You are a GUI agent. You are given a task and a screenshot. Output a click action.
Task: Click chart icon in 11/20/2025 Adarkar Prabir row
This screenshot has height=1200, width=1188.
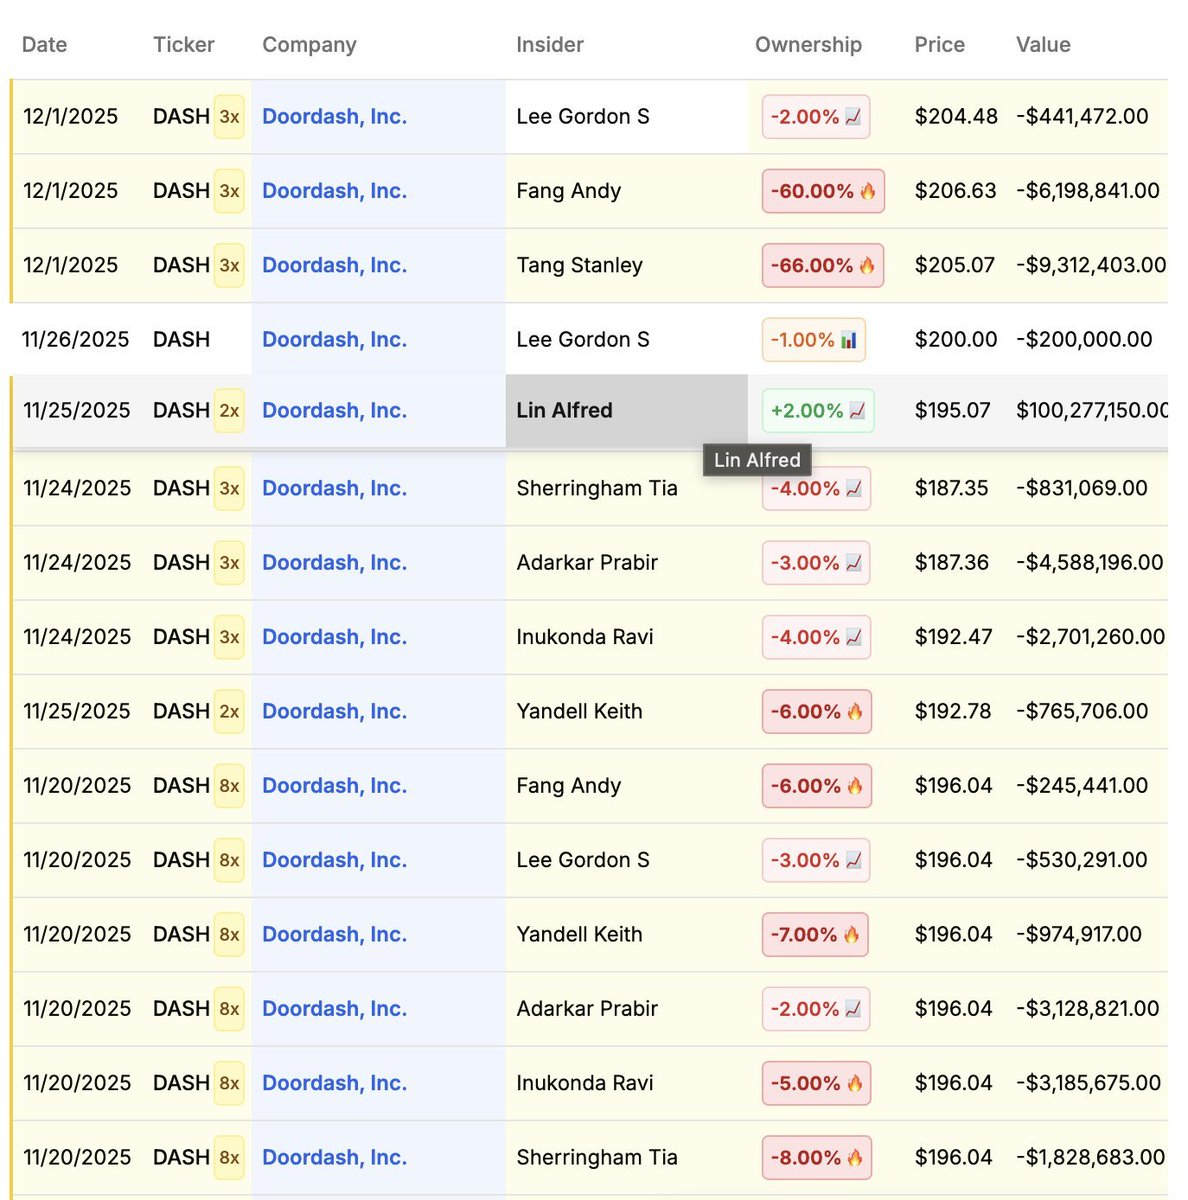853,1009
